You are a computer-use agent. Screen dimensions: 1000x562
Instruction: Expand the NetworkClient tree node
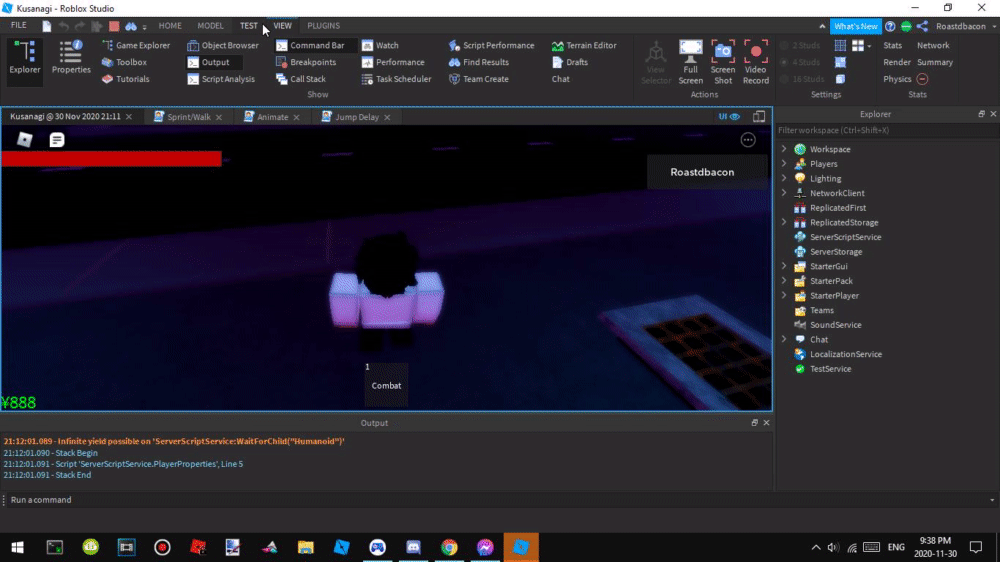coord(784,193)
